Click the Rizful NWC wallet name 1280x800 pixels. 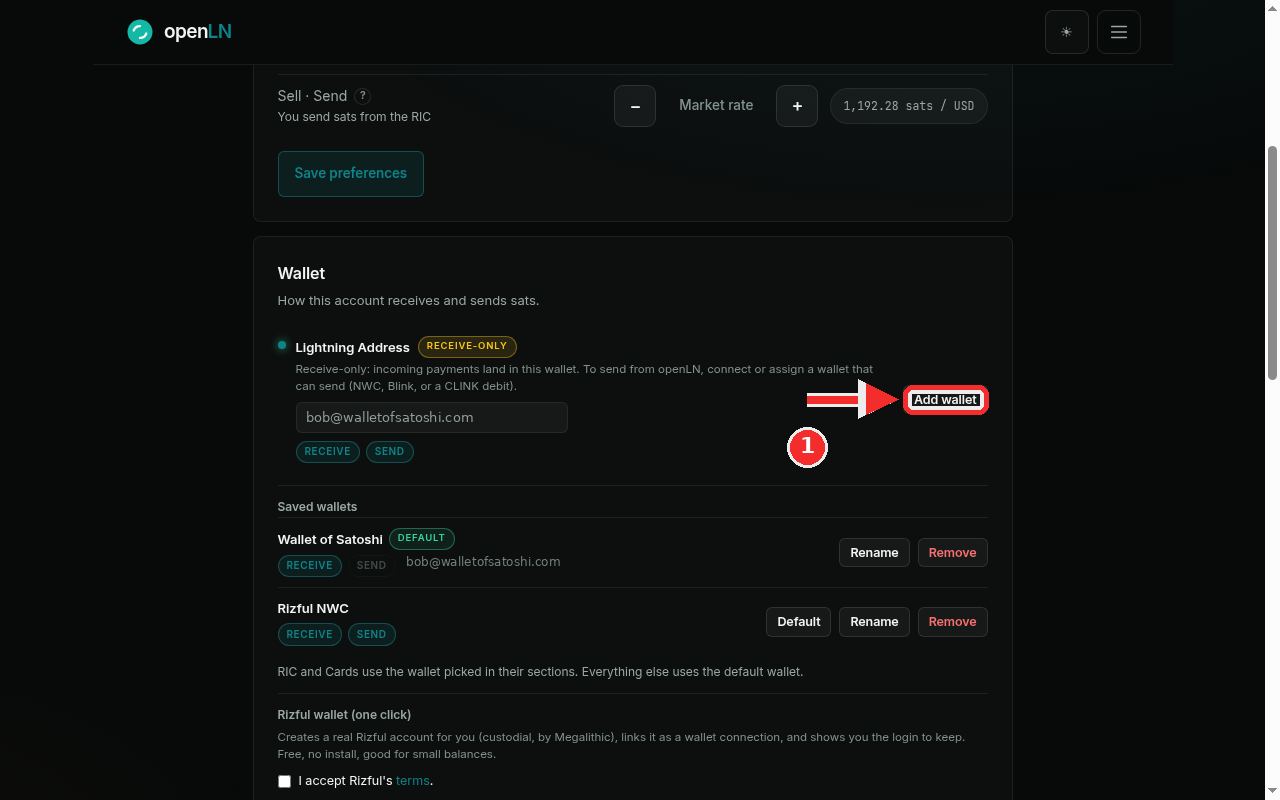coord(313,609)
